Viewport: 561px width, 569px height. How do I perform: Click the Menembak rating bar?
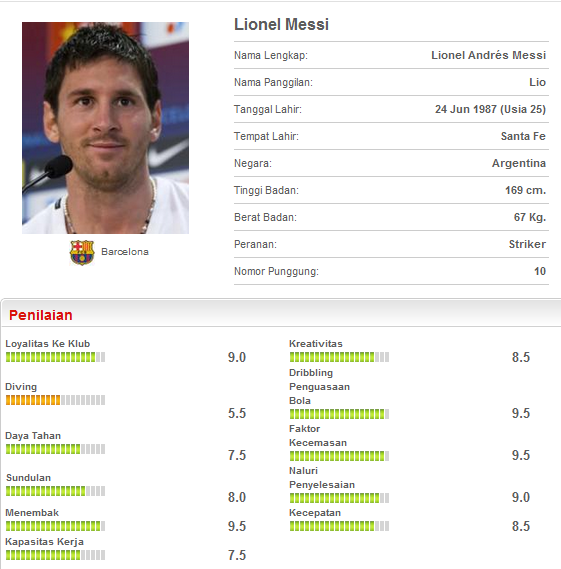[x=56, y=526]
